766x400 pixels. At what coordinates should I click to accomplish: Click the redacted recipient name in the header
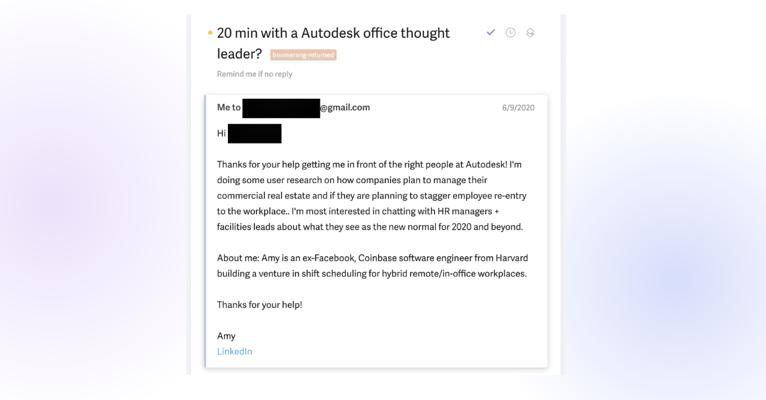(x=280, y=107)
